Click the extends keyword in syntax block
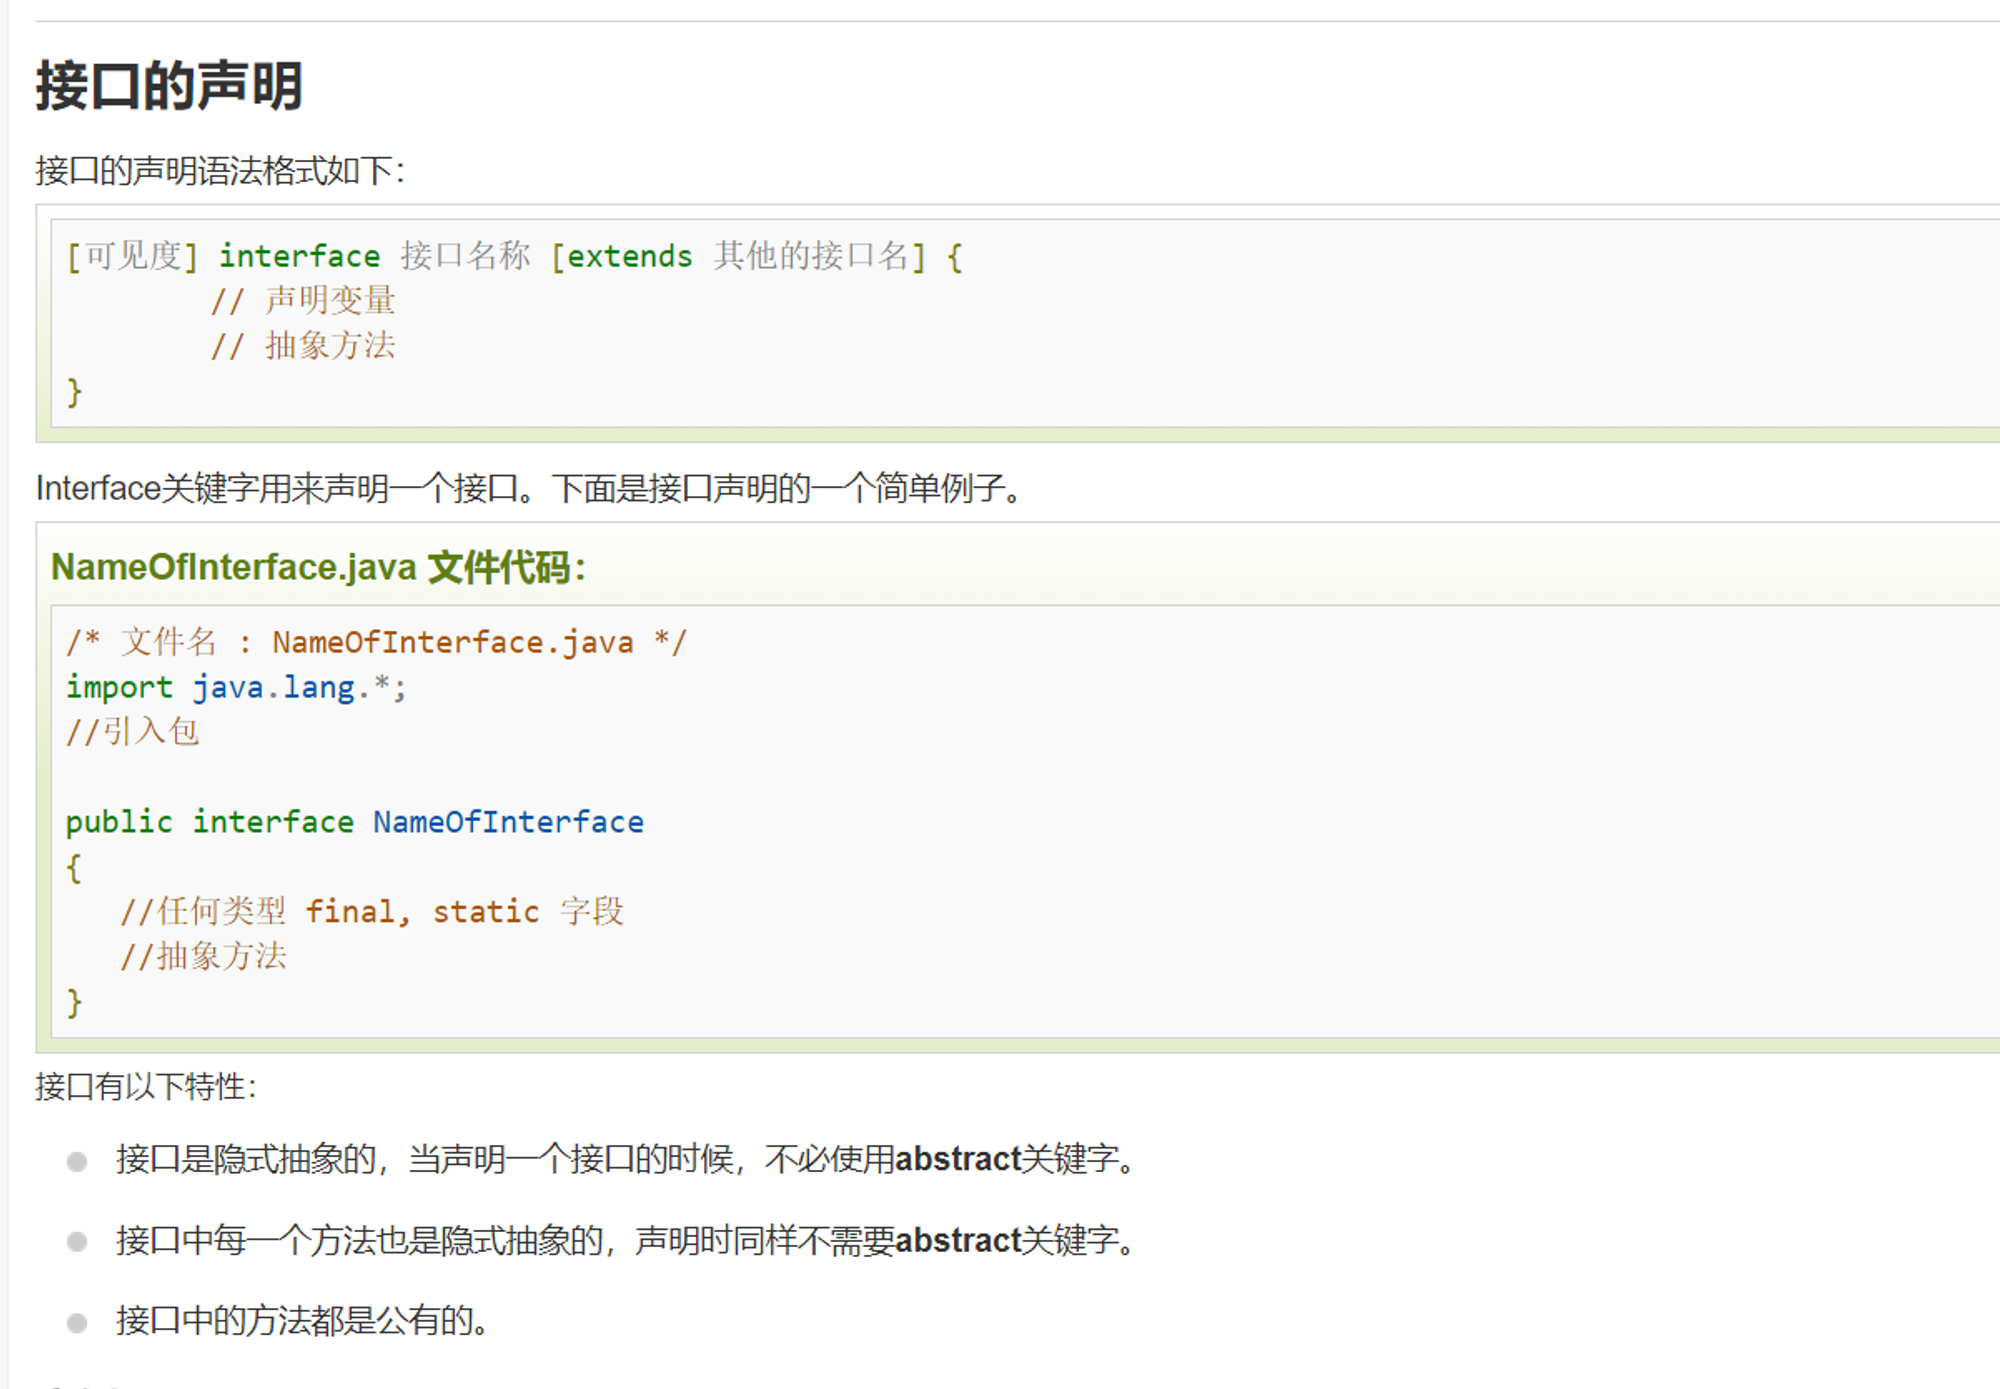The width and height of the screenshot is (2000, 1389). 629,257
